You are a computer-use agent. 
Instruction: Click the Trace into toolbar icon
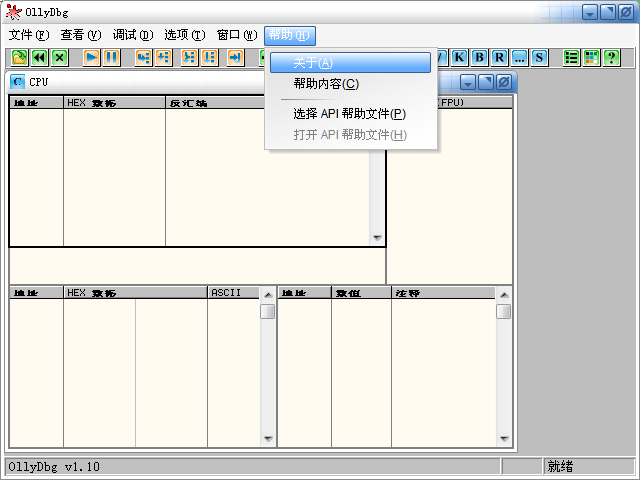(x=189, y=58)
